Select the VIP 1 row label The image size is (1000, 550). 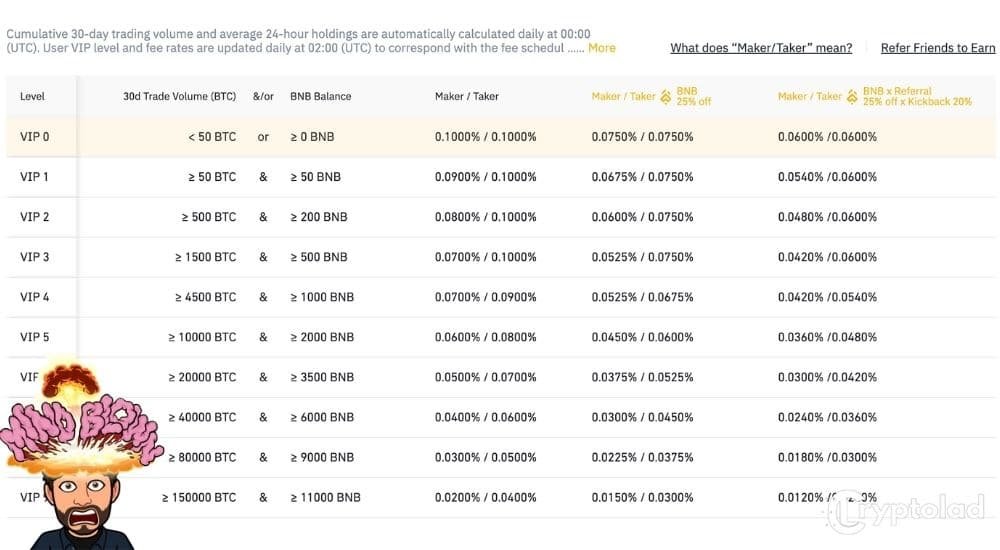tap(34, 177)
